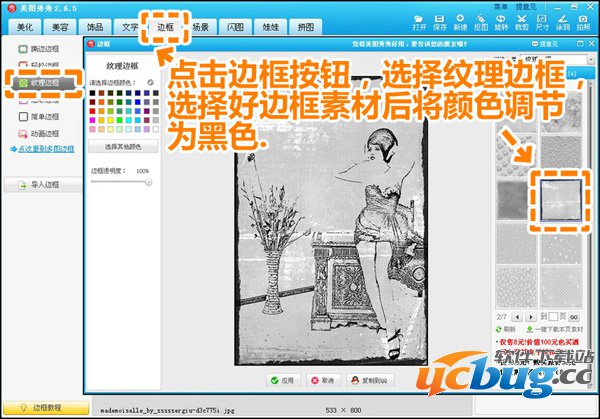Click the 复制到QQ button

370,380
